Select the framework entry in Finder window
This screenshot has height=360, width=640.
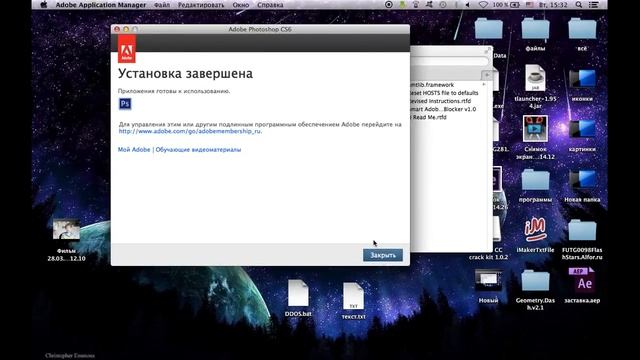tap(432, 85)
